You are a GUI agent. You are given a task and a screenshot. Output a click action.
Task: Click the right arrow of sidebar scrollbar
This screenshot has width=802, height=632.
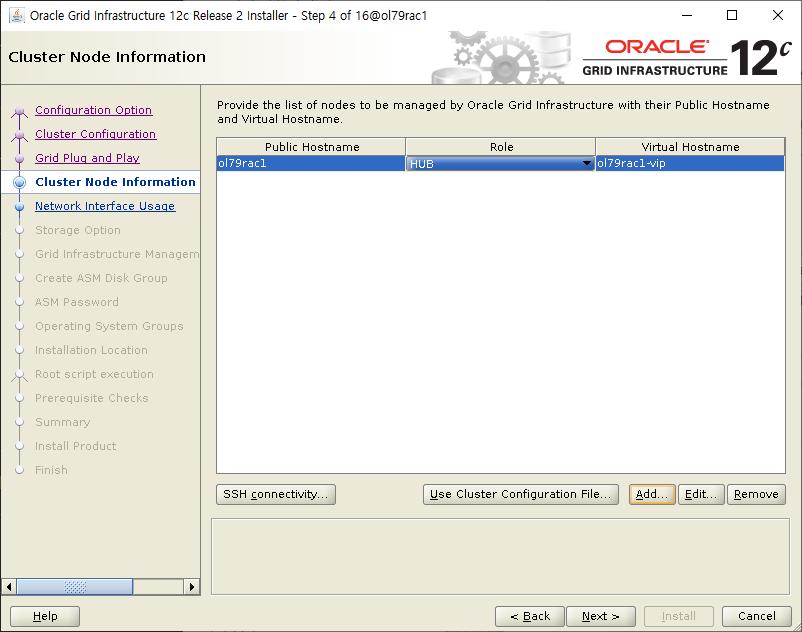click(192, 586)
